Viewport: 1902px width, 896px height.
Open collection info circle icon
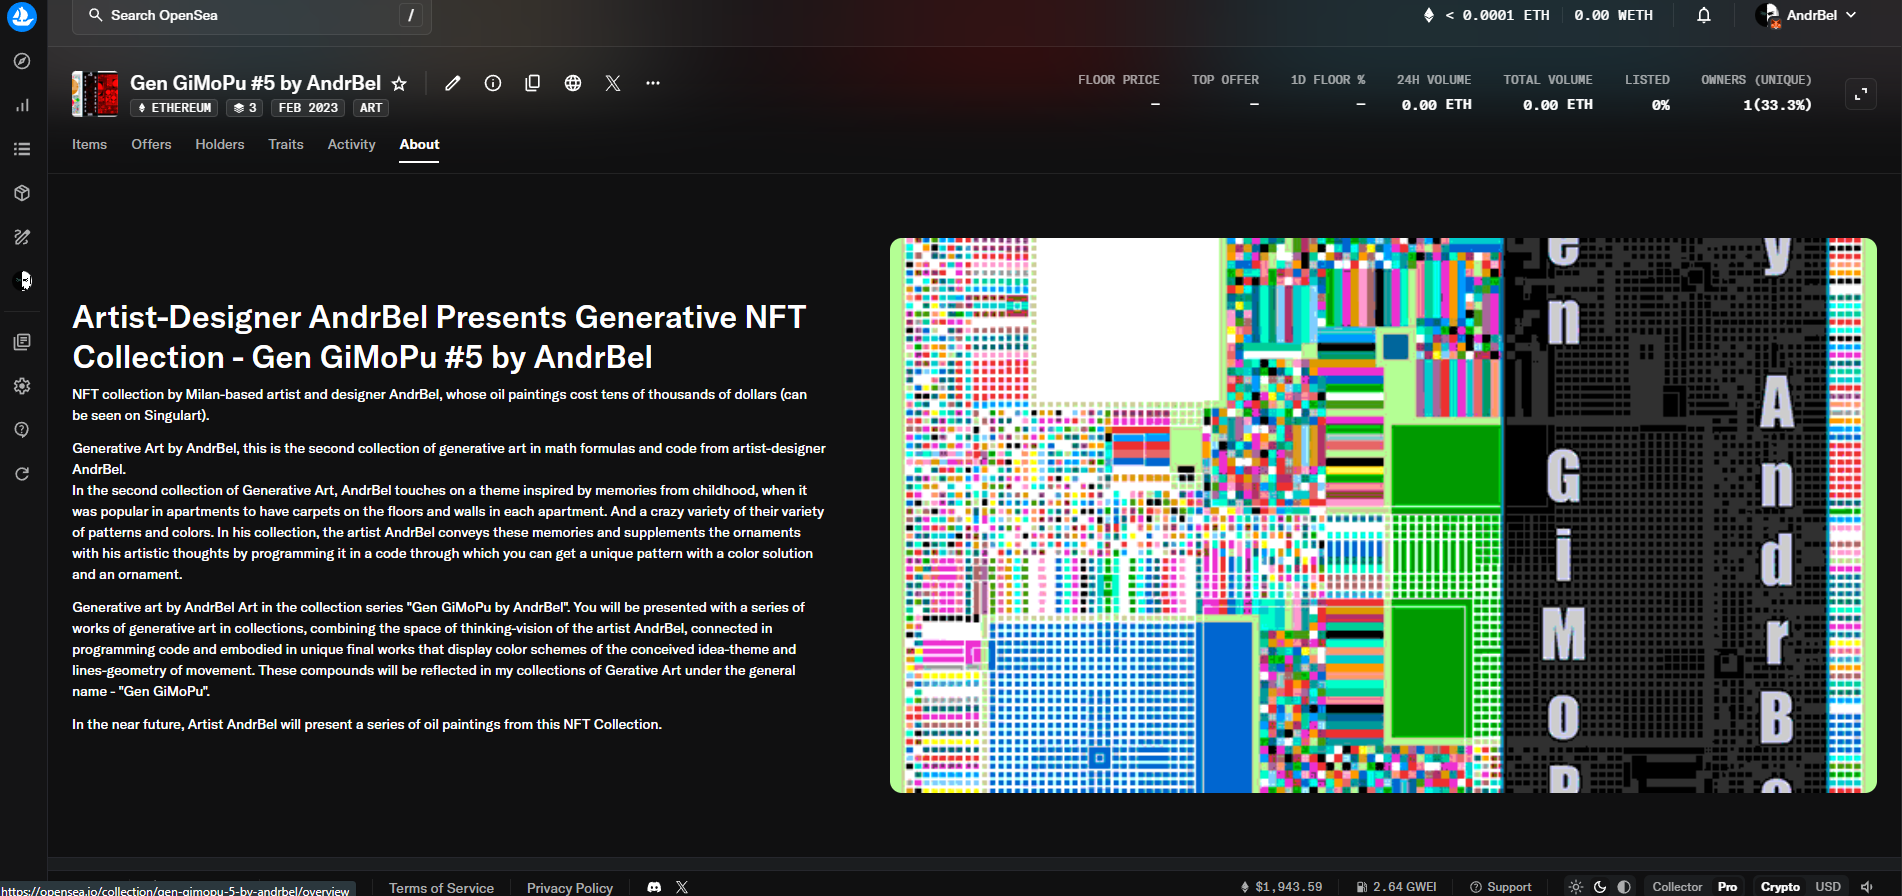493,83
